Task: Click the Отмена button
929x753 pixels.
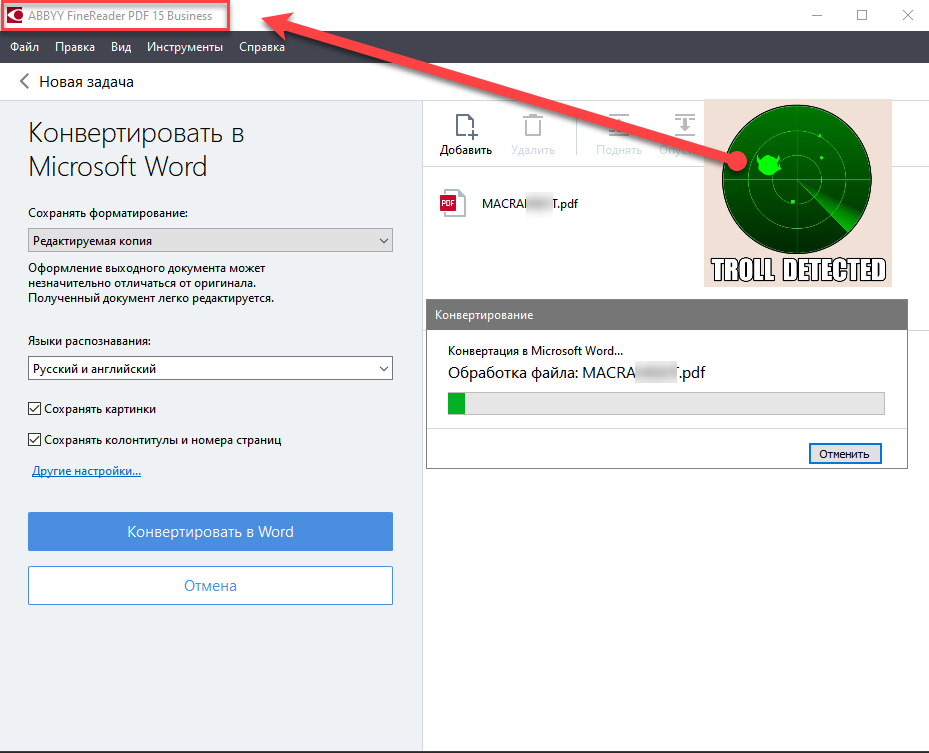Action: click(210, 585)
